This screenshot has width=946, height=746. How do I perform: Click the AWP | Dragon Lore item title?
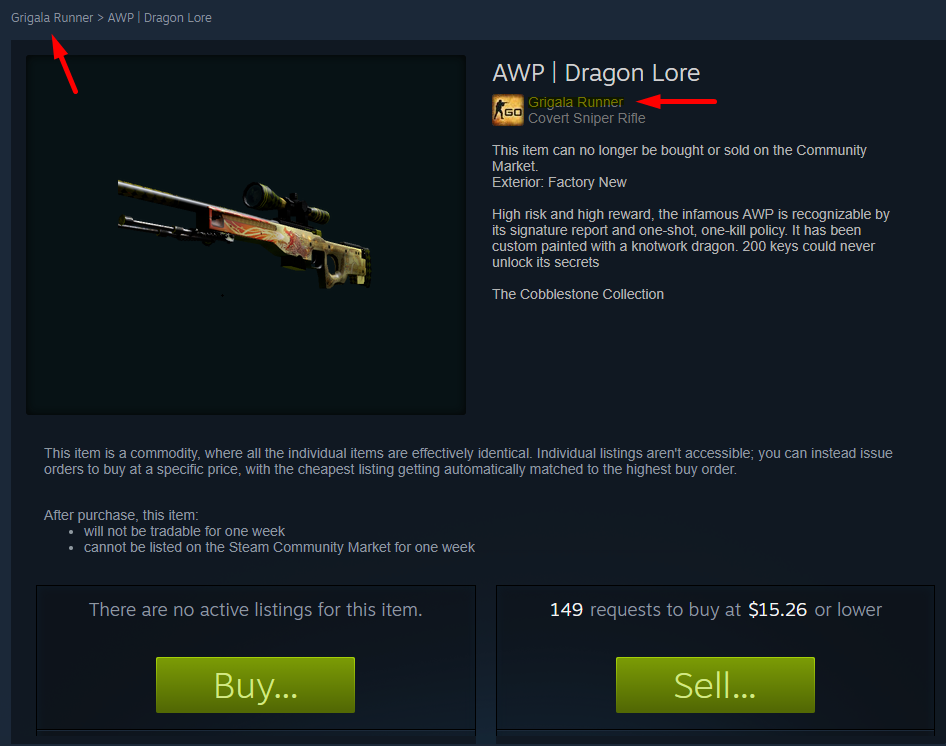coord(596,73)
